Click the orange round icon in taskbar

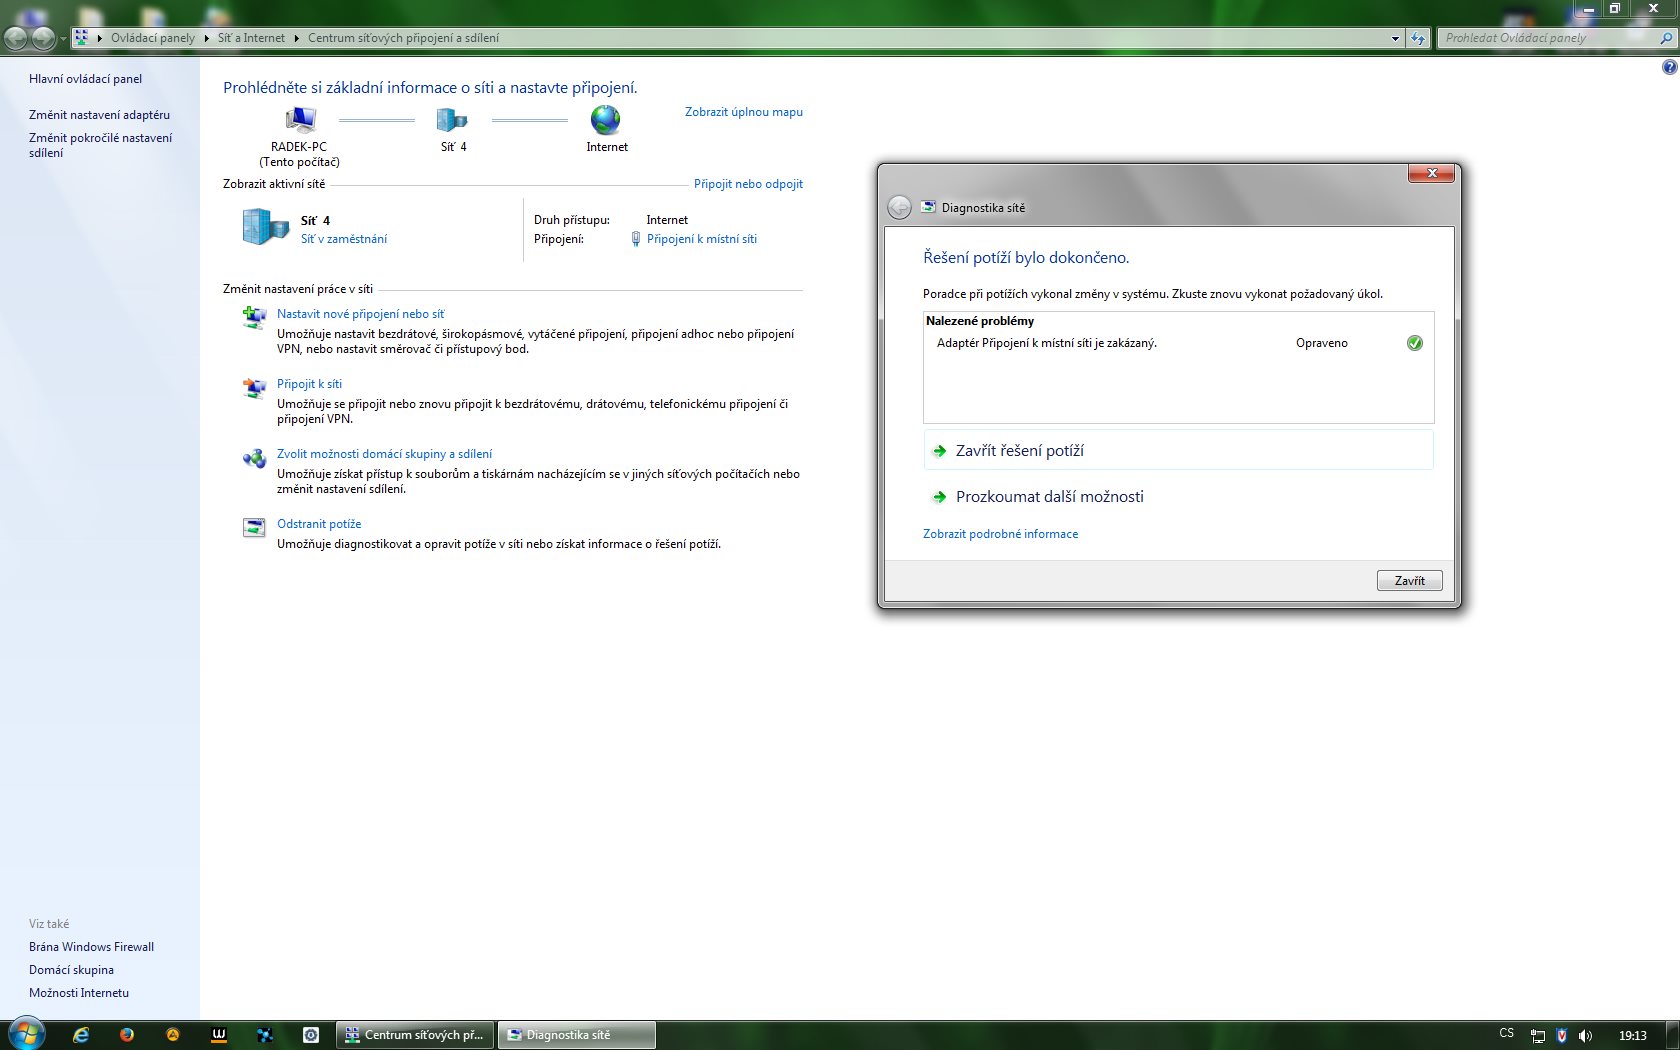pyautogui.click(x=173, y=1035)
